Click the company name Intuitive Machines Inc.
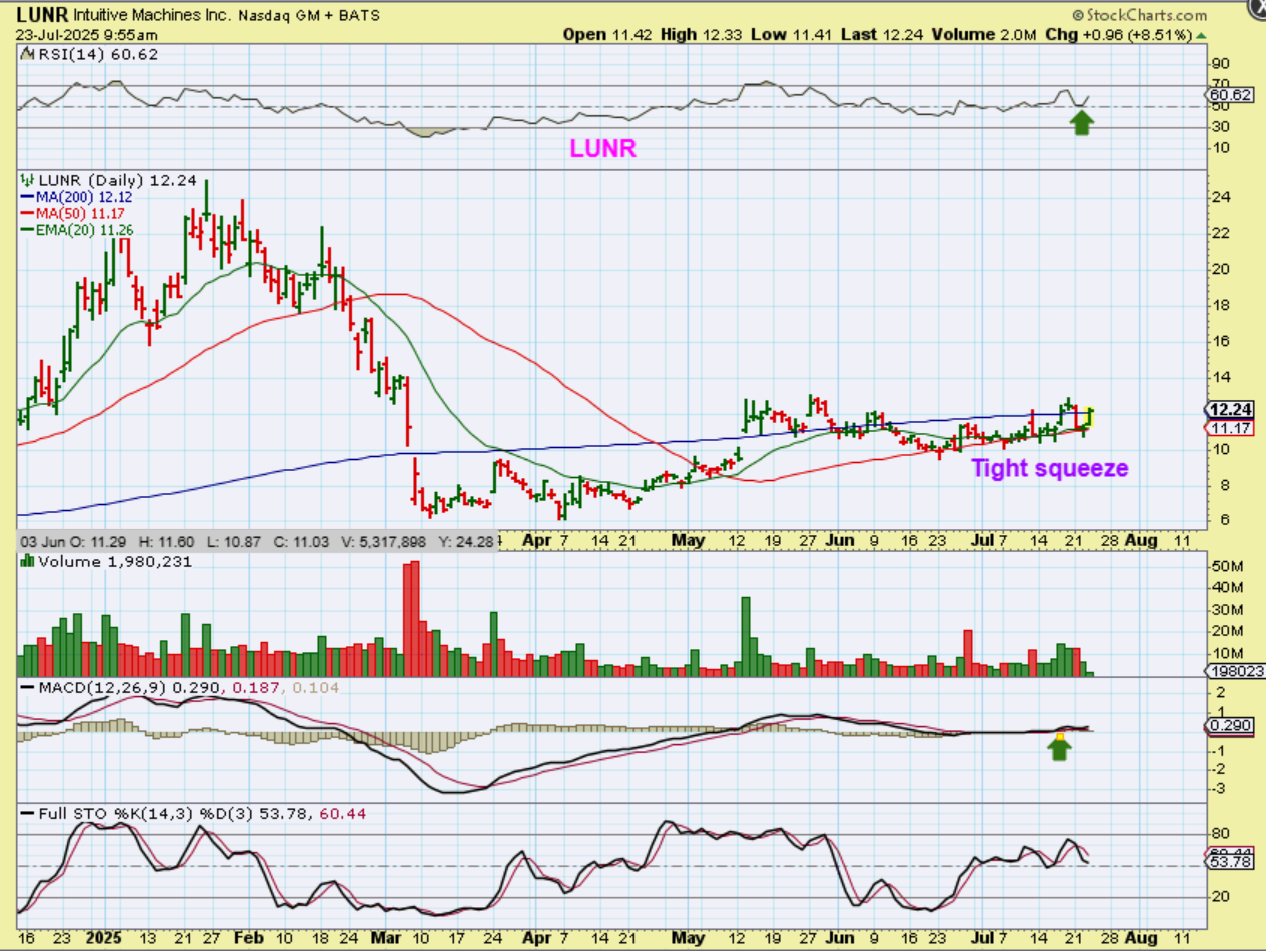 pyautogui.click(x=152, y=17)
